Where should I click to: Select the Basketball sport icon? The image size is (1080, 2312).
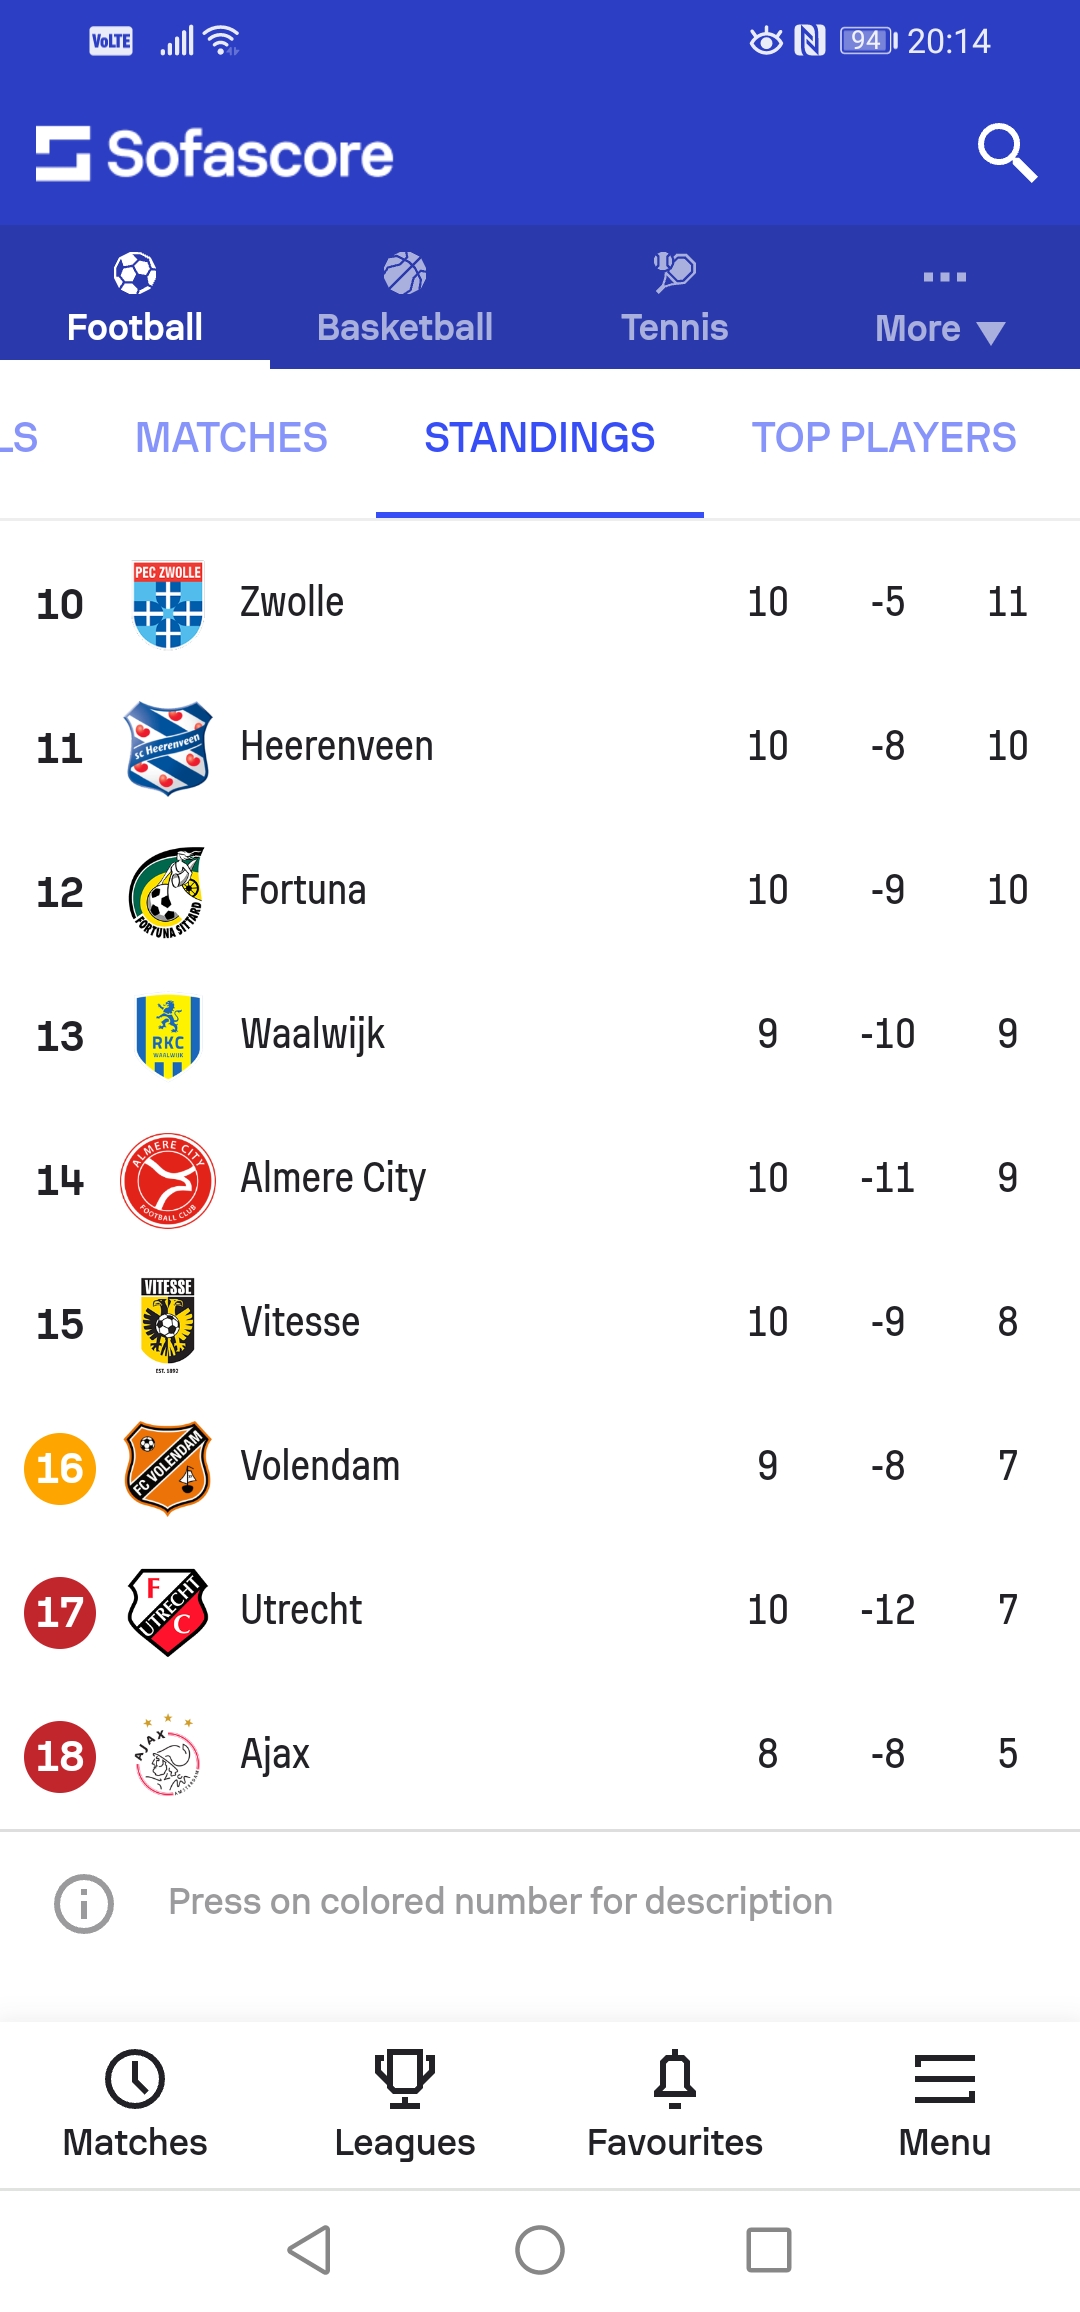pyautogui.click(x=405, y=273)
